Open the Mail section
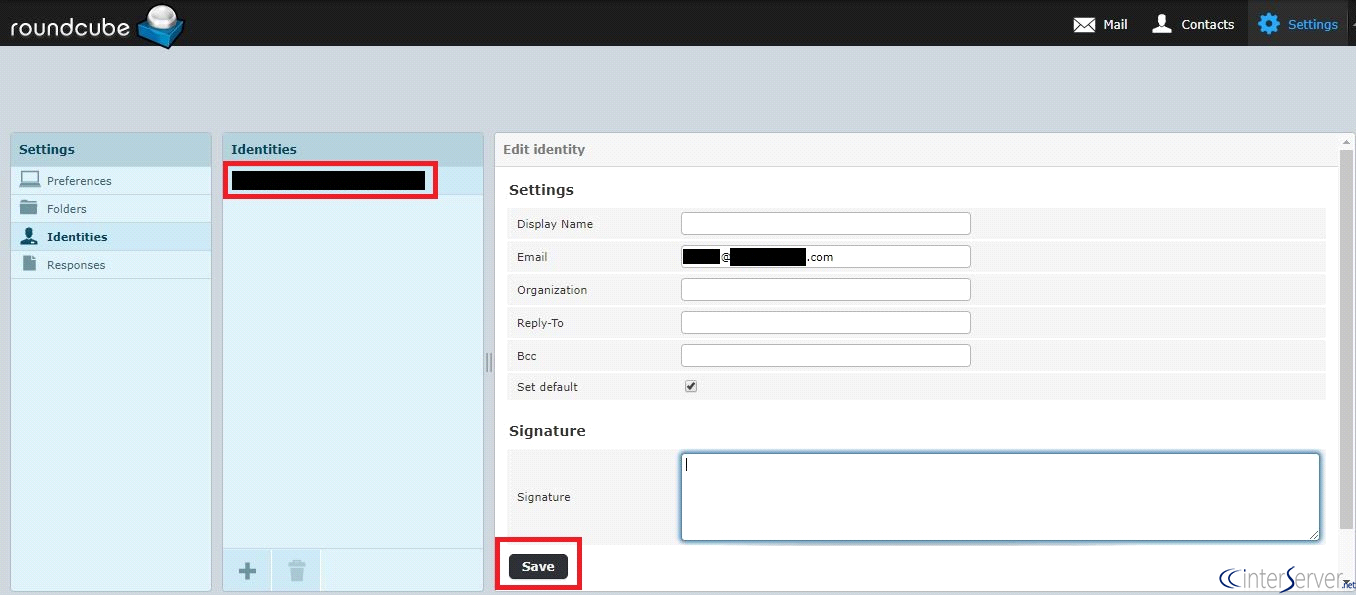The image size is (1356, 595). 1100,24
